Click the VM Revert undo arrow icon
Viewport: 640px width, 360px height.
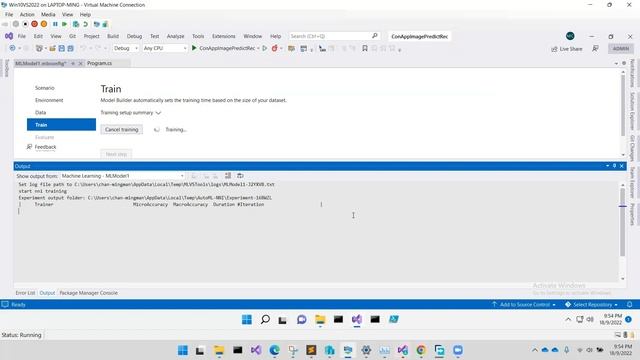click(85, 24)
